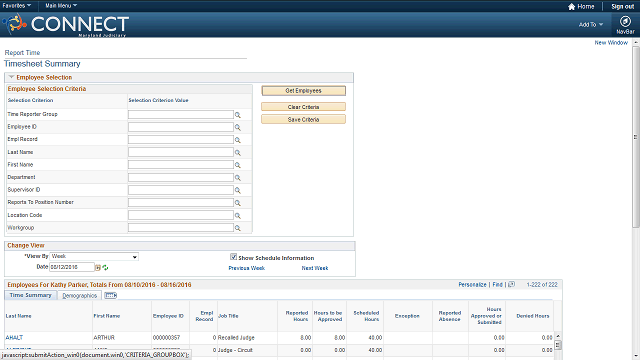Open the Main Menu dropdown
The image size is (640, 360).
click(x=61, y=6)
